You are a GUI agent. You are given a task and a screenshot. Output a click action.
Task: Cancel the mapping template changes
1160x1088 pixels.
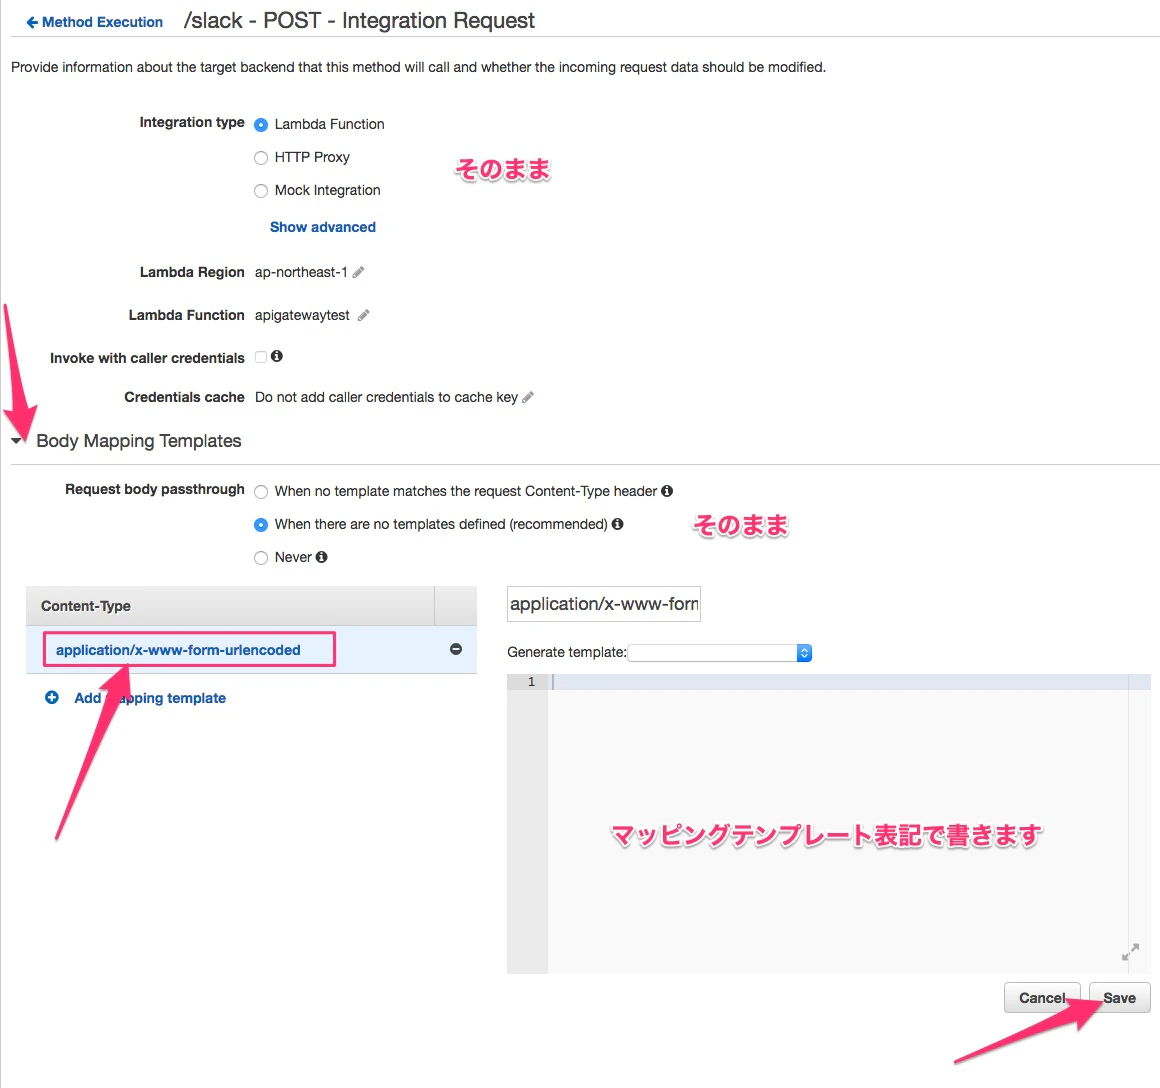pos(1042,998)
